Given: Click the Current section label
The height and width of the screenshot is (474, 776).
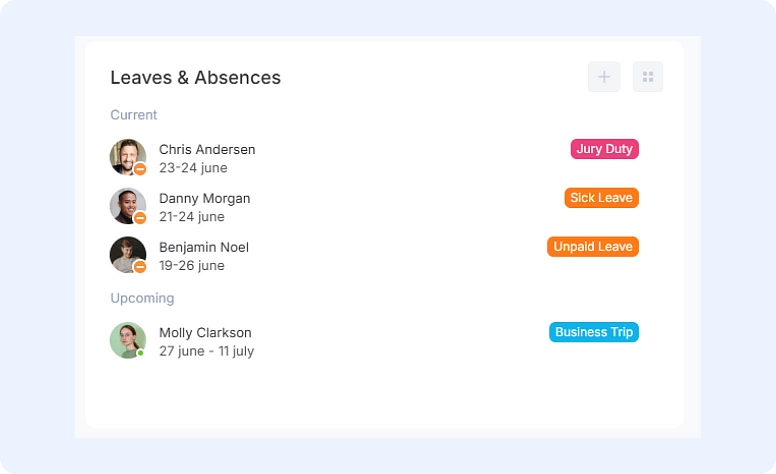Looking at the screenshot, I should [x=134, y=115].
